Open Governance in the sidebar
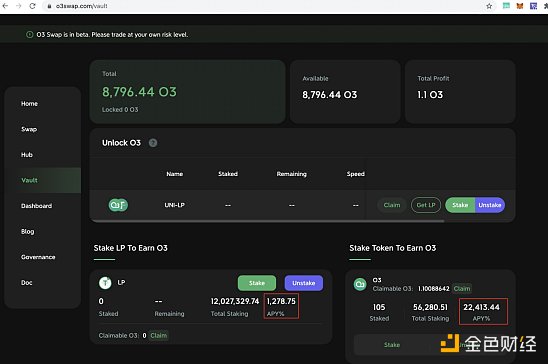Viewport: 548px width, 364px height. tap(38, 257)
